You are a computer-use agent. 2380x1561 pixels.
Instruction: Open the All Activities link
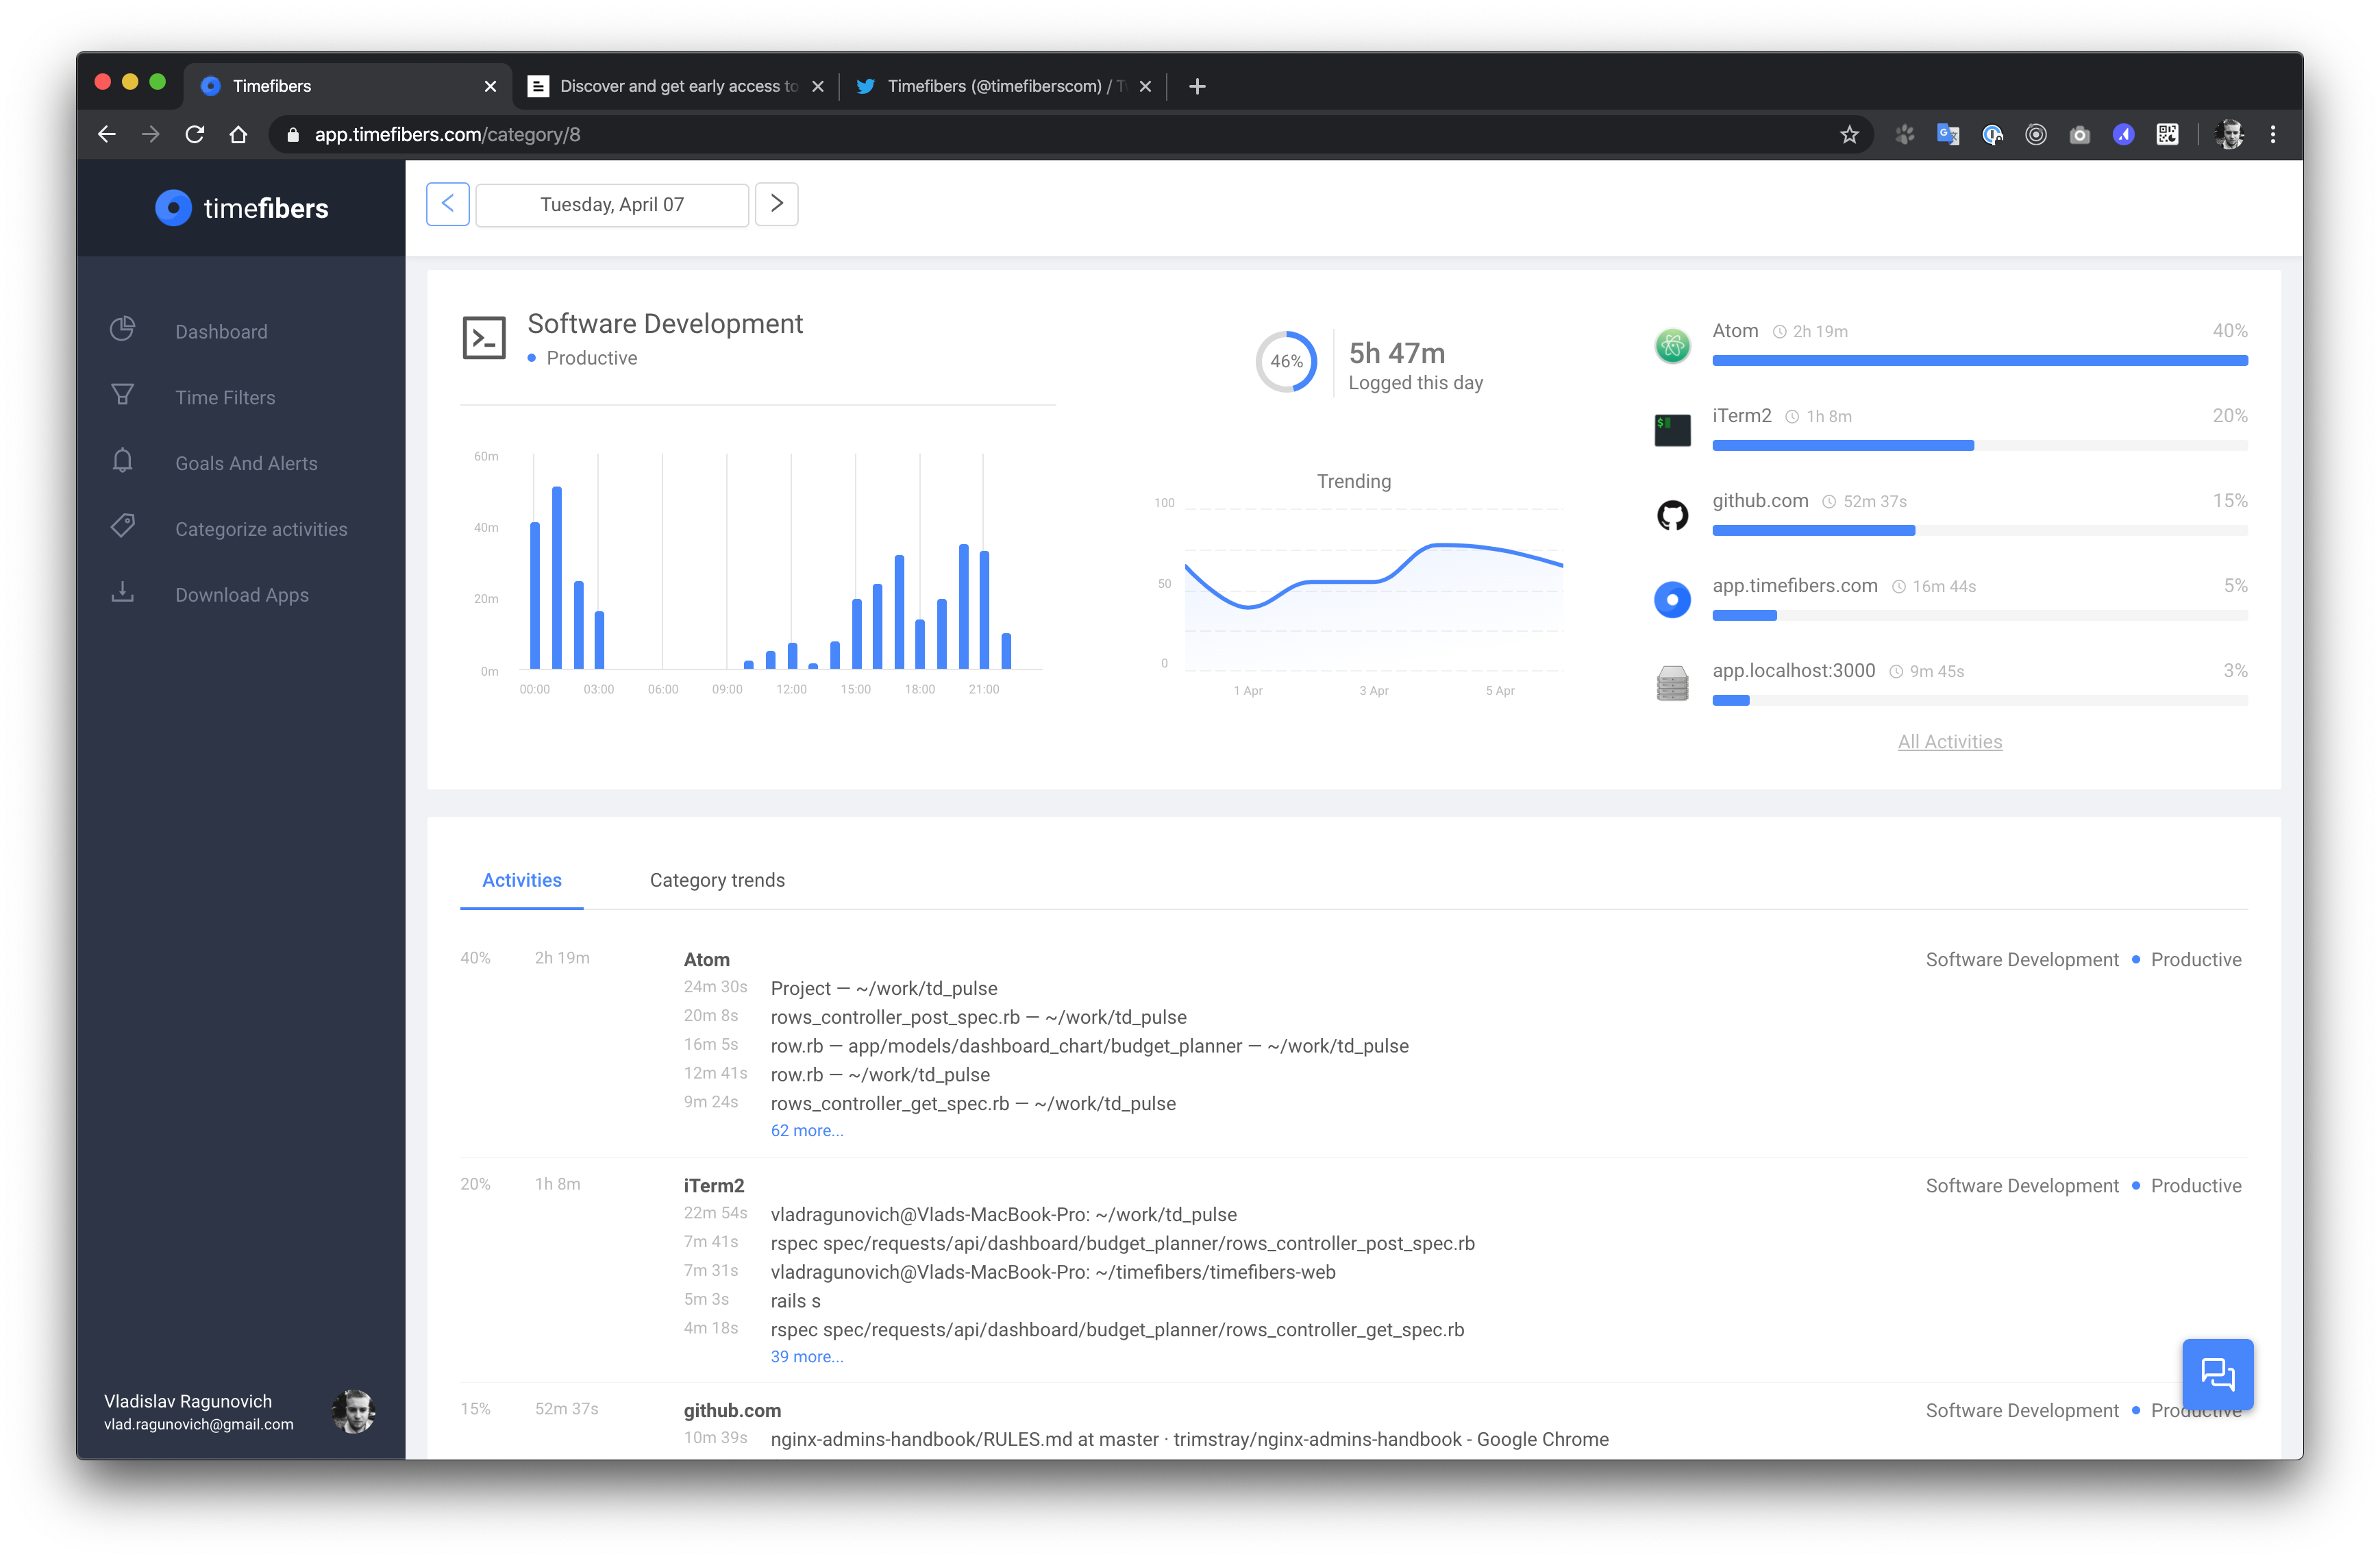click(x=1949, y=742)
